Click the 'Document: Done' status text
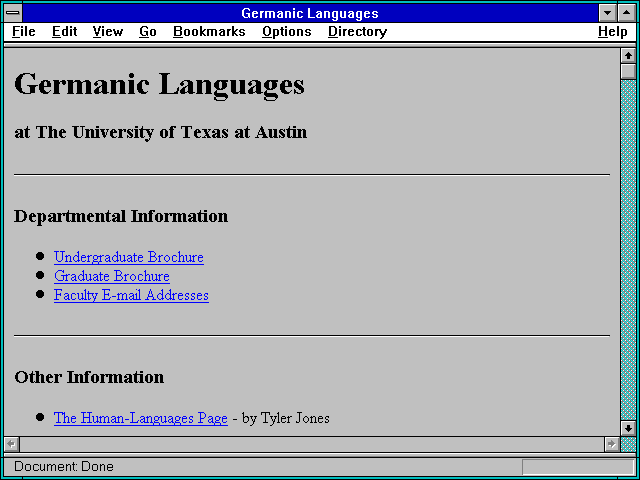 pos(64,467)
